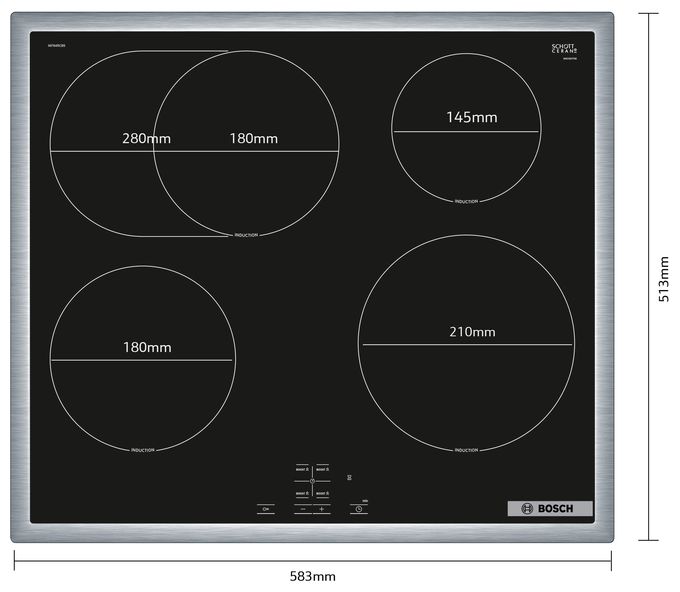The height and width of the screenshot is (592, 680).
Task: Click the 513mm depth dimension label
Action: click(x=664, y=279)
